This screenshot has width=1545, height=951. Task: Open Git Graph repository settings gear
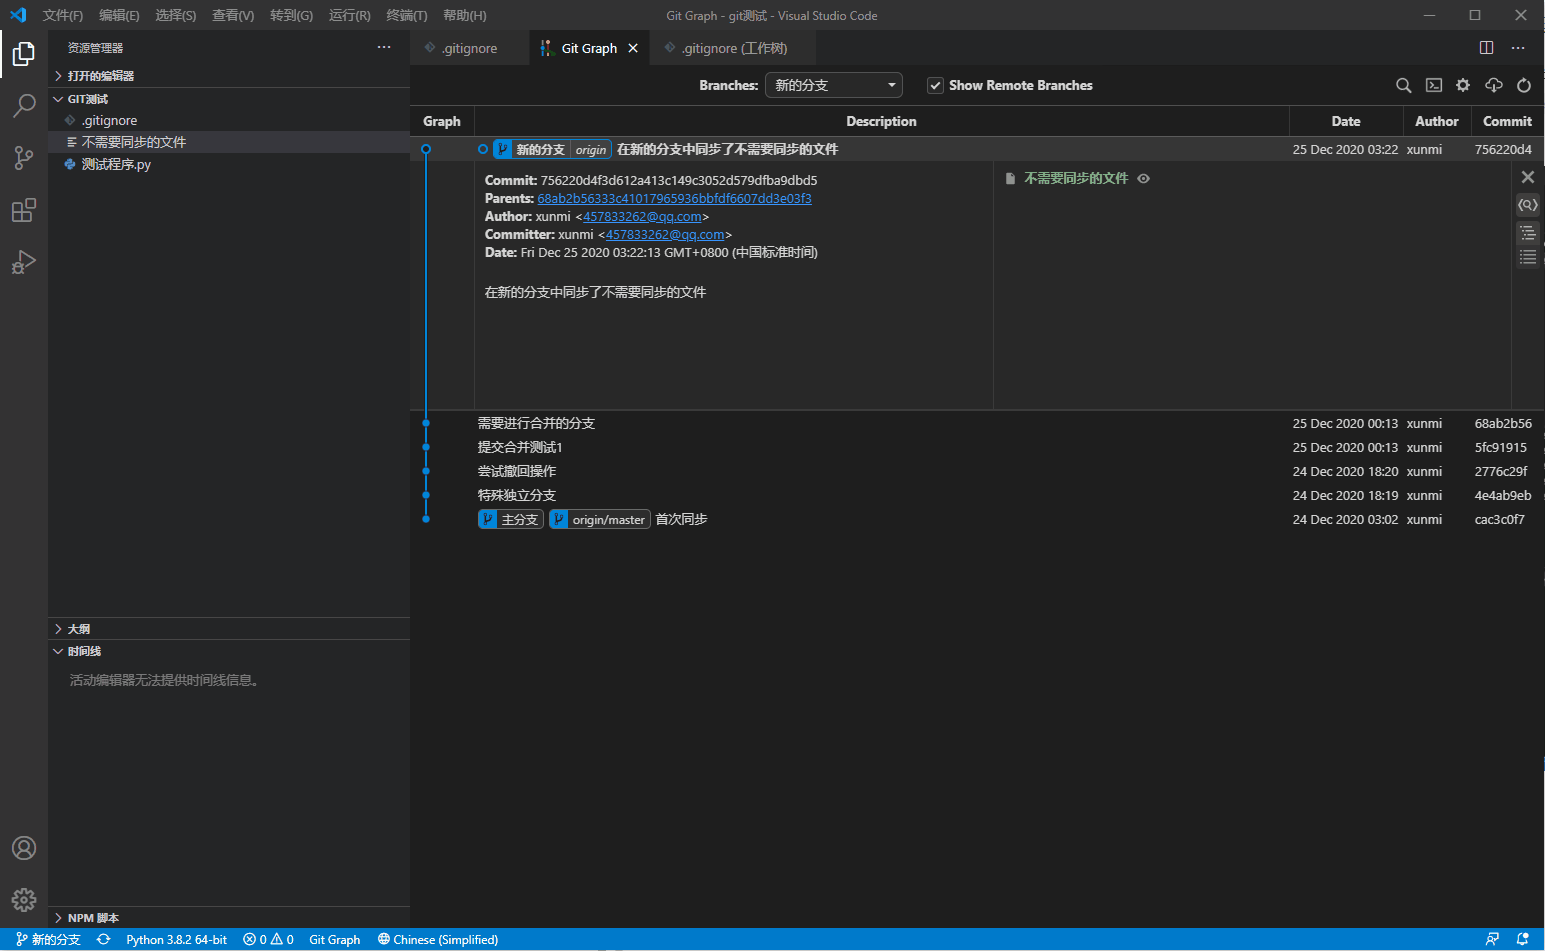tap(1463, 86)
